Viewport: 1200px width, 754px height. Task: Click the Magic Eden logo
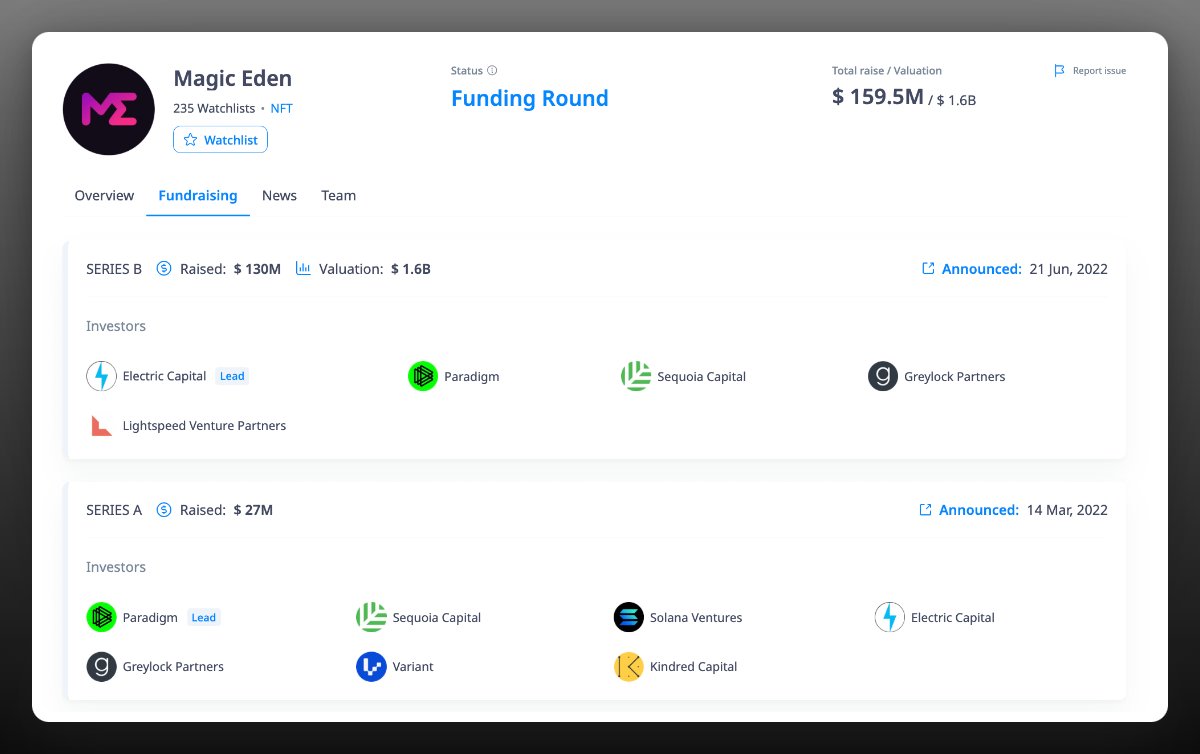tap(108, 109)
